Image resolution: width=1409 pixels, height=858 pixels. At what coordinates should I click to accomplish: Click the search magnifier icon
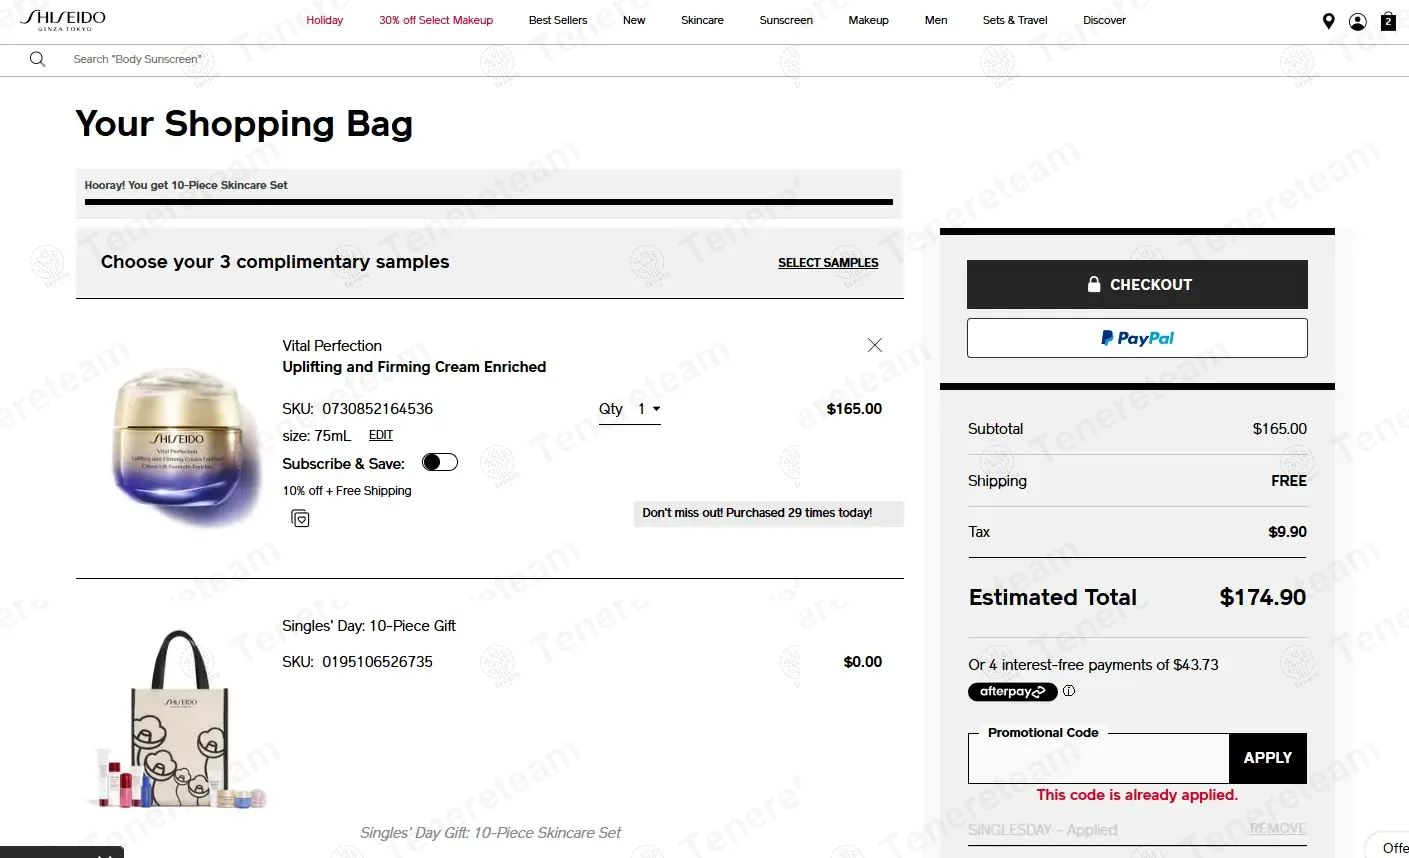pyautogui.click(x=37, y=59)
